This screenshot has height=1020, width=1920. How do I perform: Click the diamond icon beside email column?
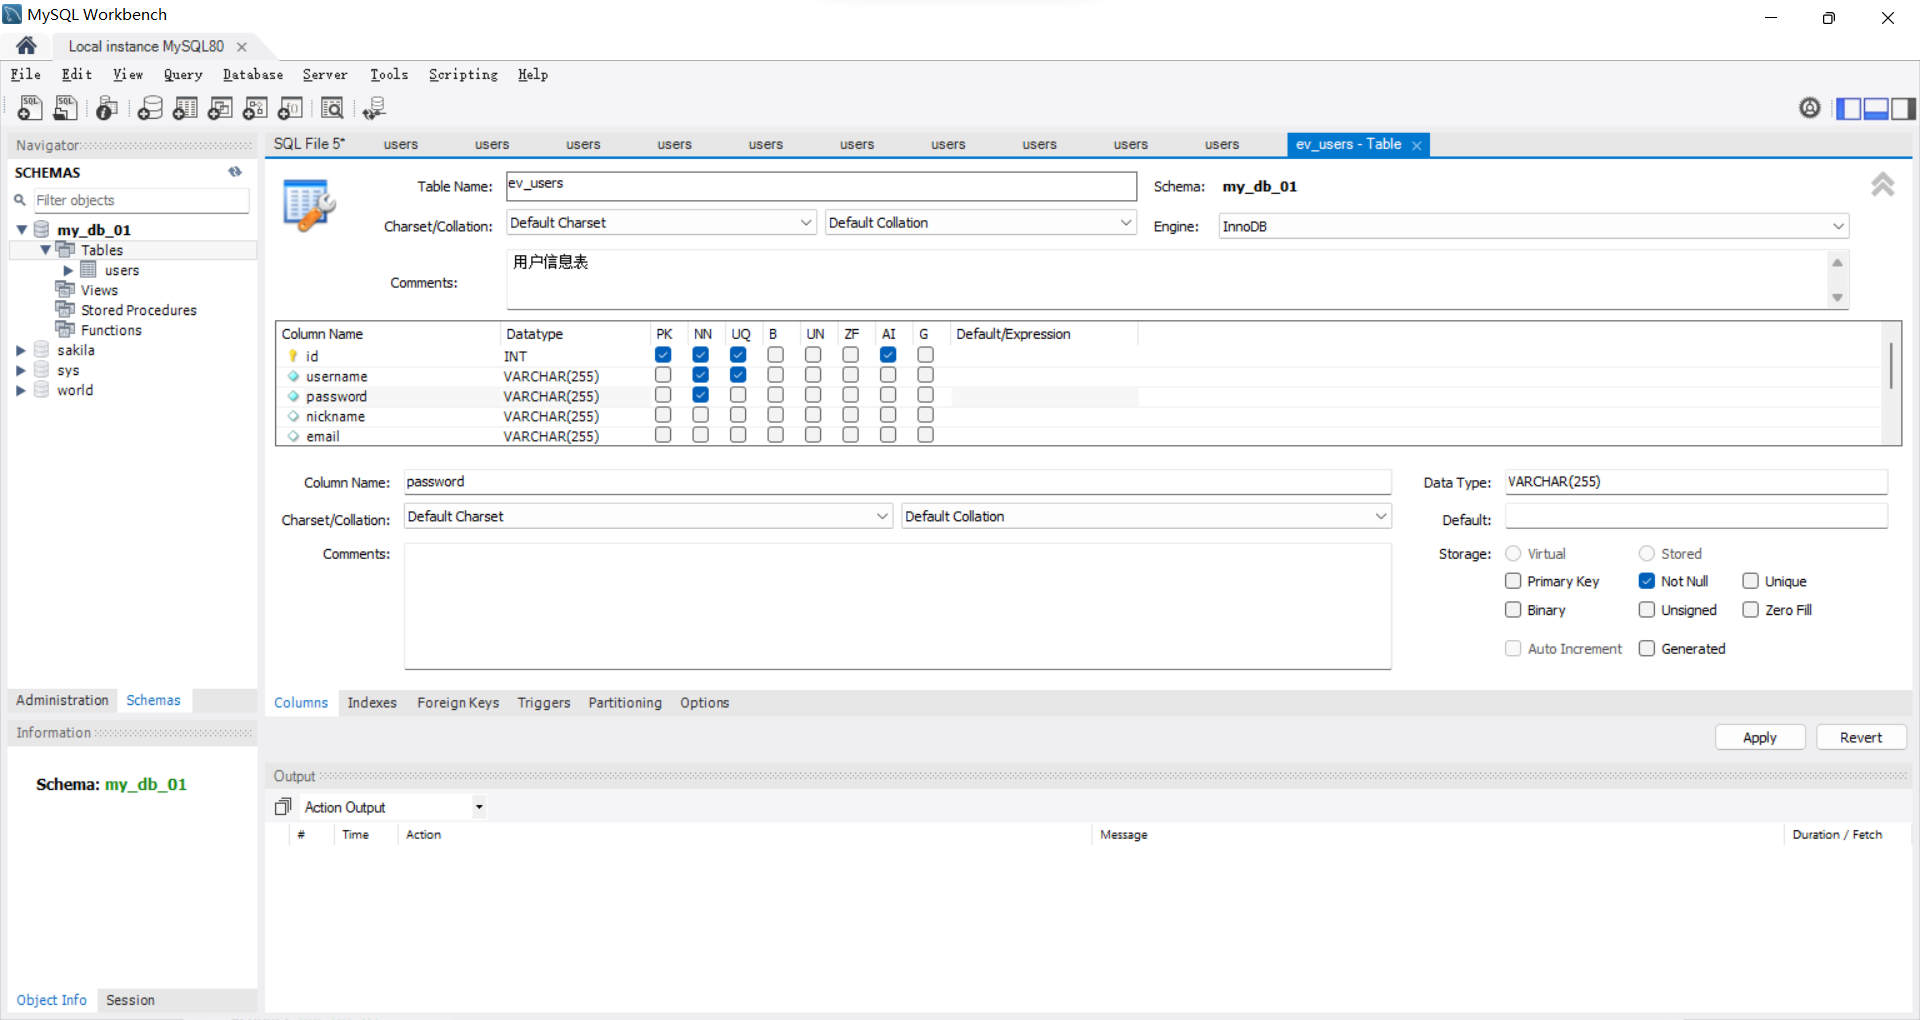293,436
